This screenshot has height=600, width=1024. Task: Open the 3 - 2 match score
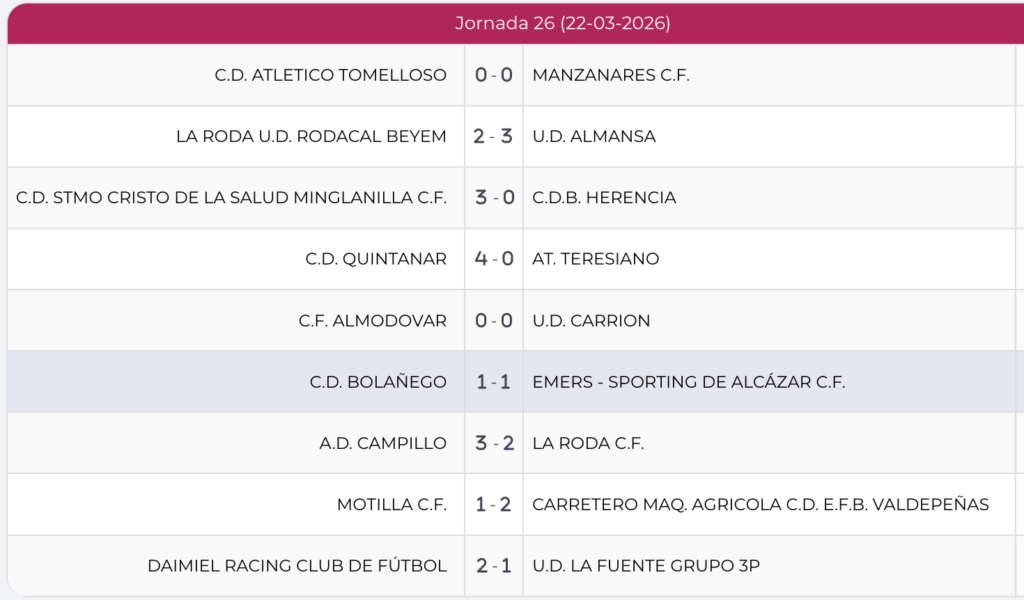coord(493,443)
